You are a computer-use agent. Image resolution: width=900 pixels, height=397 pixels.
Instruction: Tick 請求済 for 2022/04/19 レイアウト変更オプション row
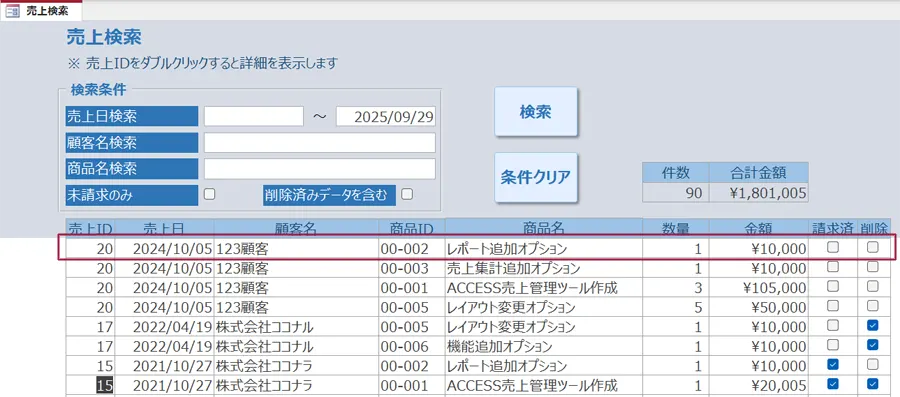[832, 325]
